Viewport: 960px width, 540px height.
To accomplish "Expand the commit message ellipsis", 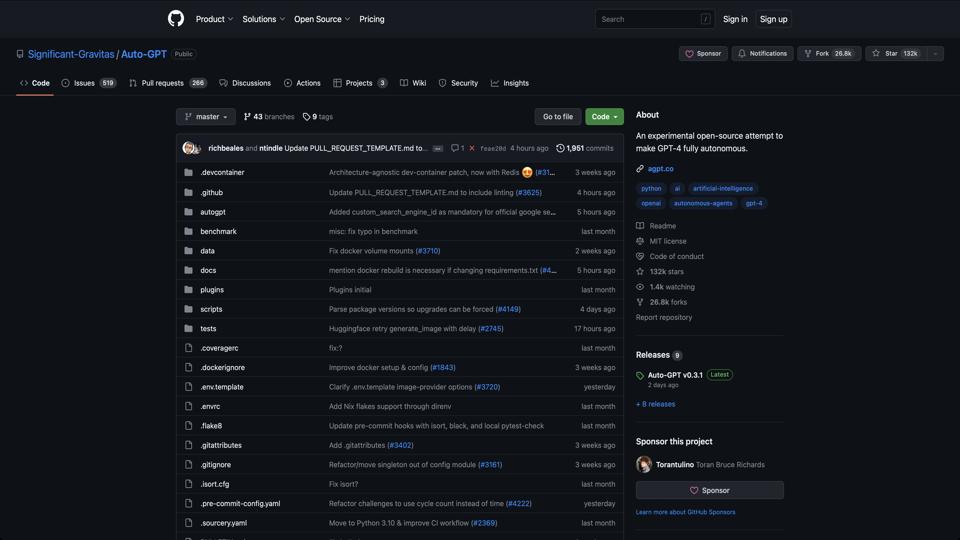I will point(438,148).
